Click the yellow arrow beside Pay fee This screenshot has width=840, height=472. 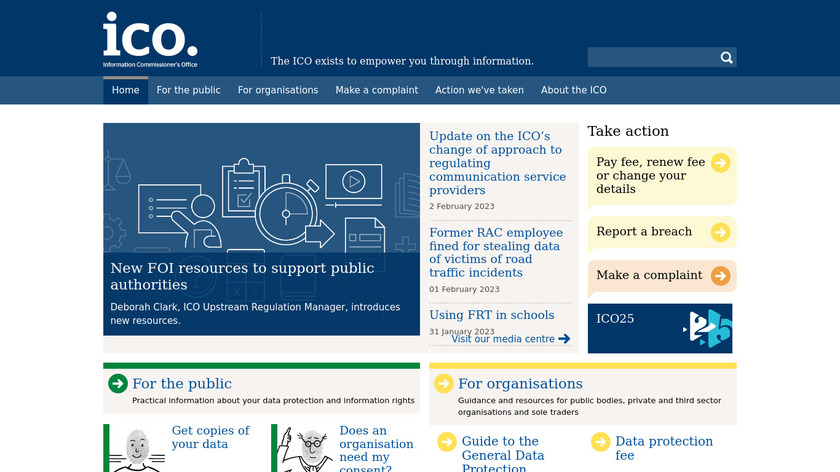click(721, 162)
